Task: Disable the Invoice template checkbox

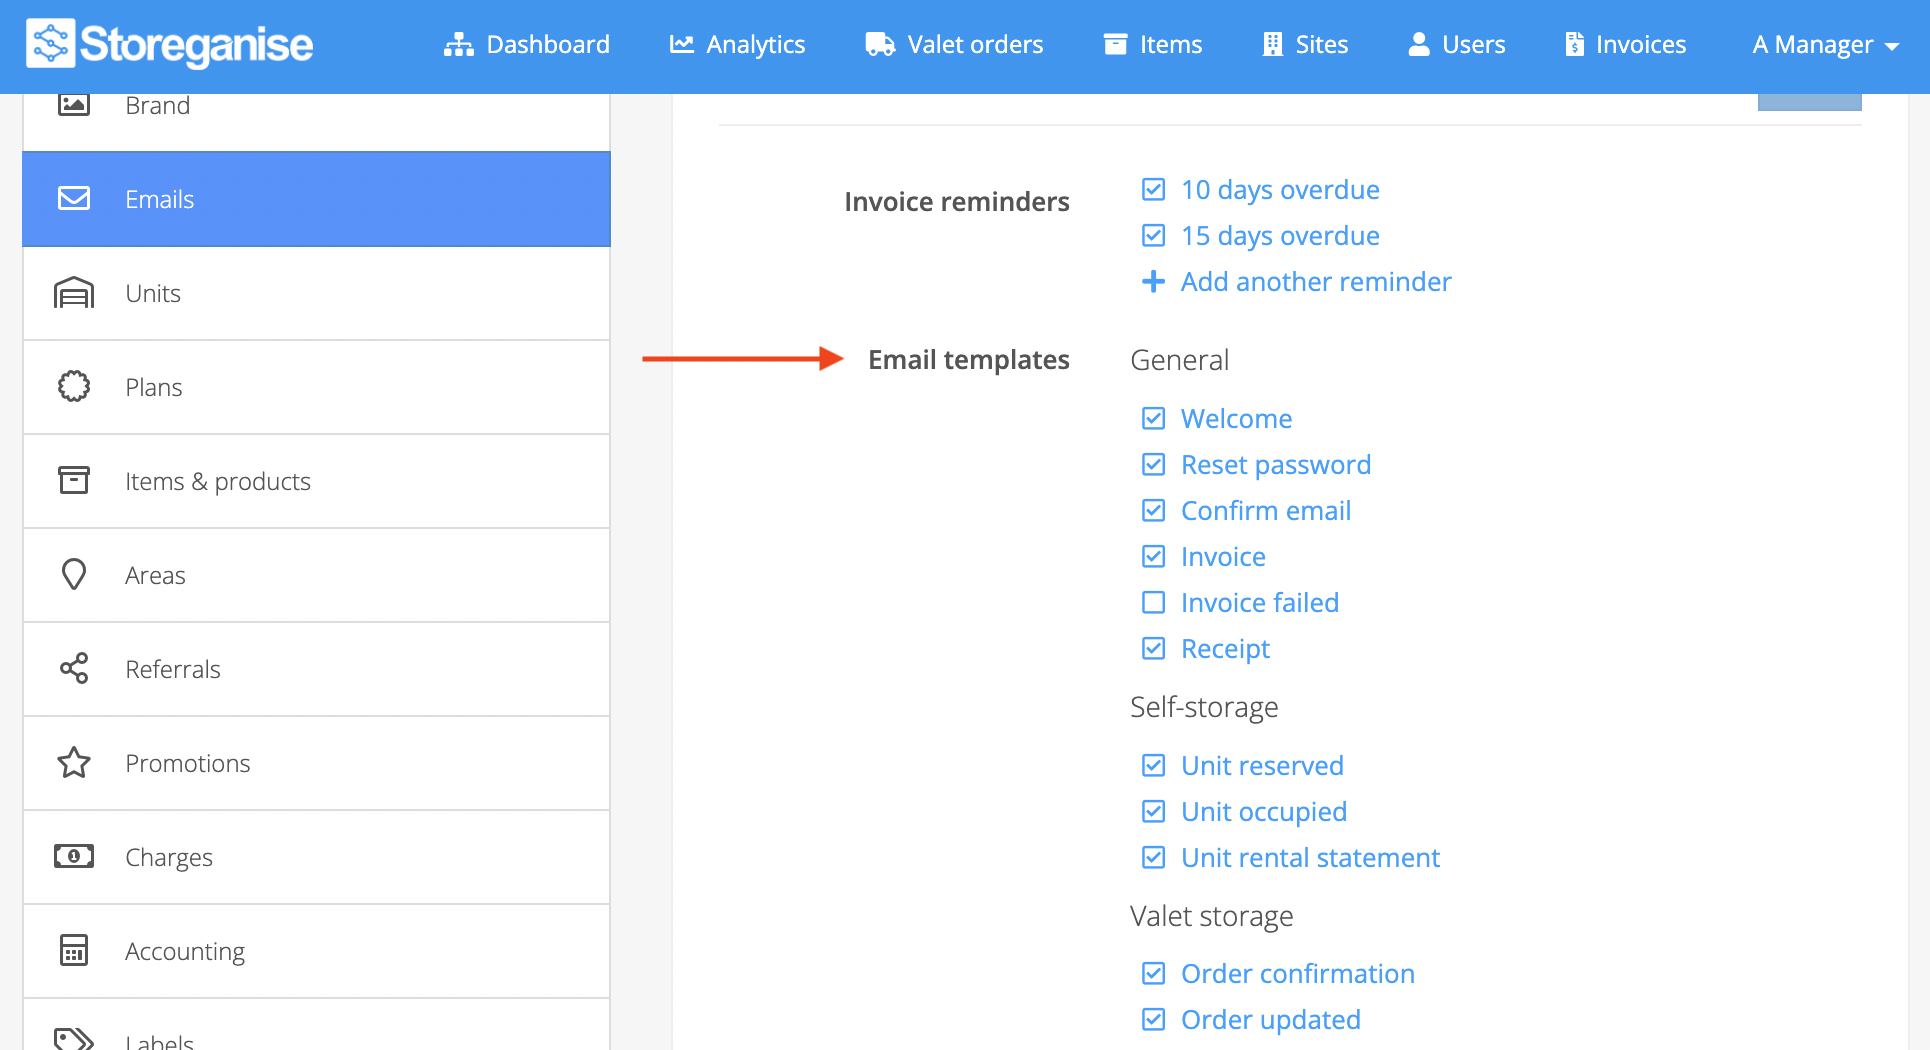Action: 1153,557
